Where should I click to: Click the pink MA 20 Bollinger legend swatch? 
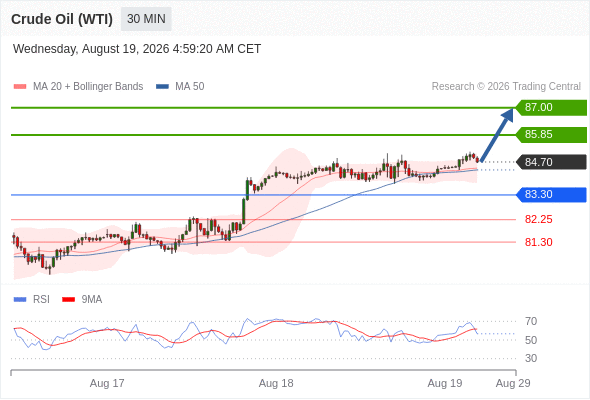coord(20,87)
